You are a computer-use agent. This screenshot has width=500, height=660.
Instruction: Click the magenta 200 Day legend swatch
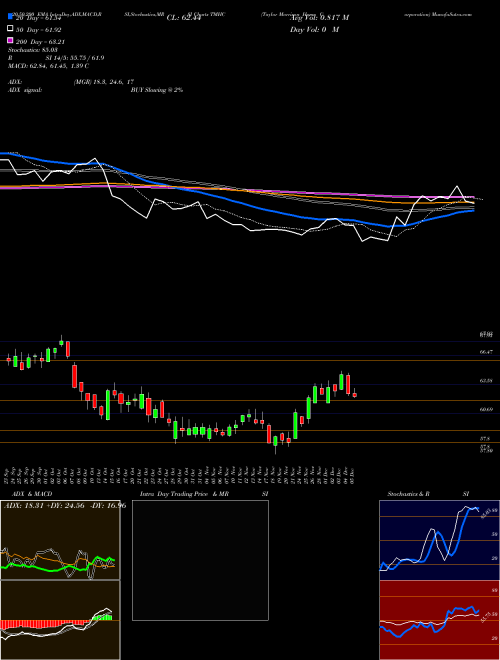[10, 41]
